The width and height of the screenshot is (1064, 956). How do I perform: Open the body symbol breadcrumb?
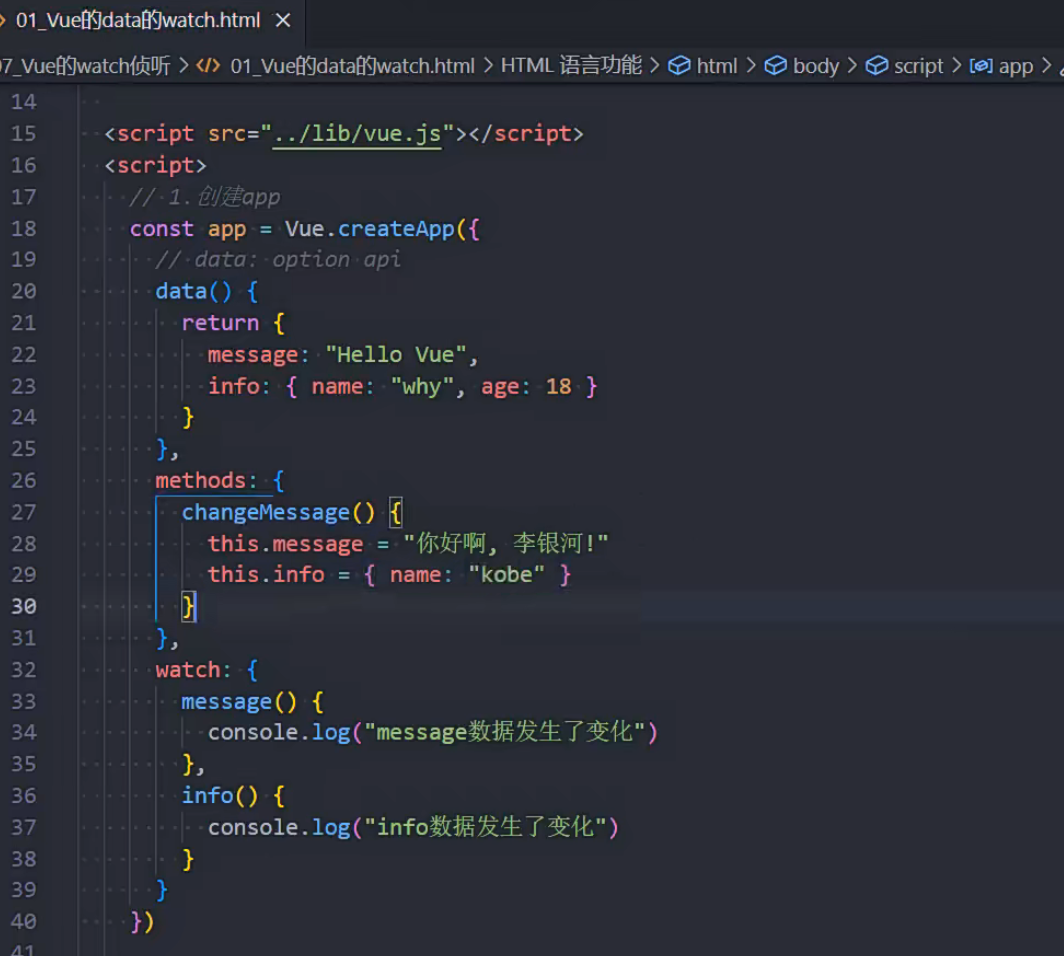(816, 66)
